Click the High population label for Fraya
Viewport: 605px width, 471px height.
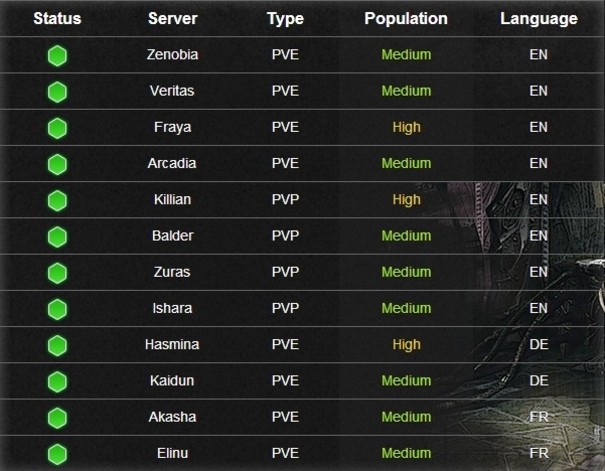pos(406,127)
